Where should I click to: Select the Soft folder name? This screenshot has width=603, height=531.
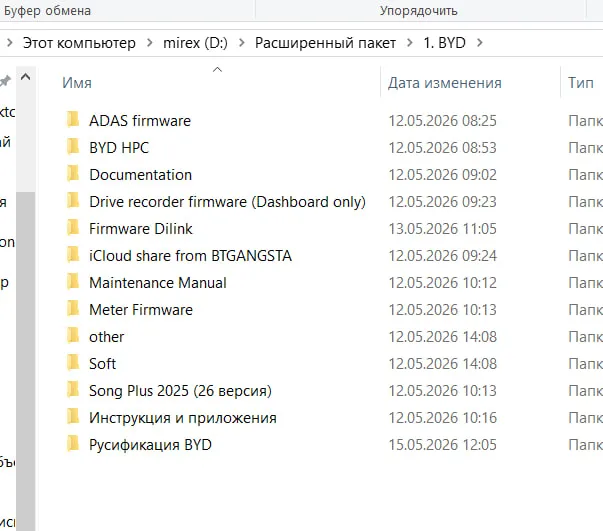[102, 364]
